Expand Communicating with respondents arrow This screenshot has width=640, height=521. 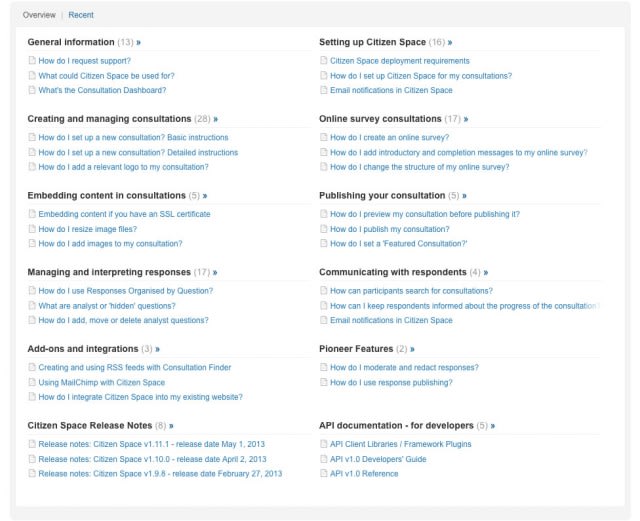[486, 272]
